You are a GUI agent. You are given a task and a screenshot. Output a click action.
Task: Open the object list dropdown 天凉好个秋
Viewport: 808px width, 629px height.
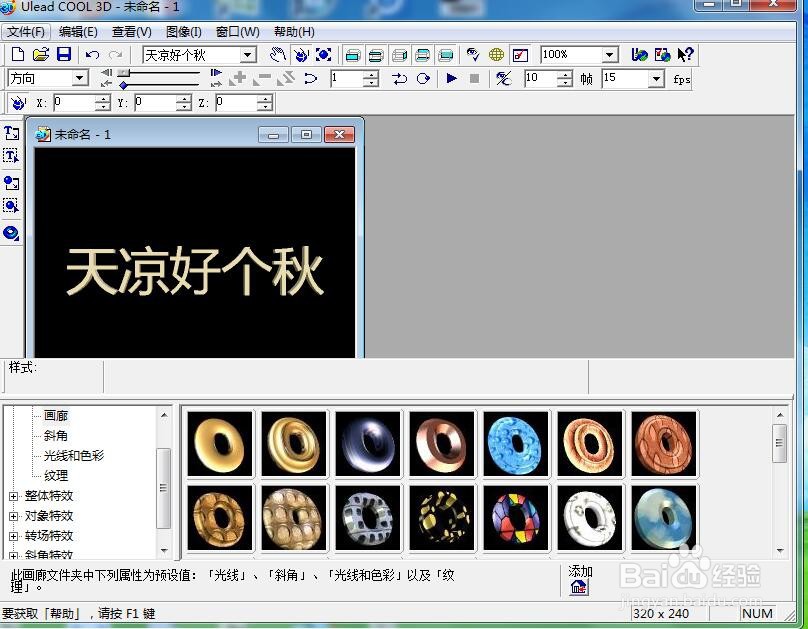point(248,55)
